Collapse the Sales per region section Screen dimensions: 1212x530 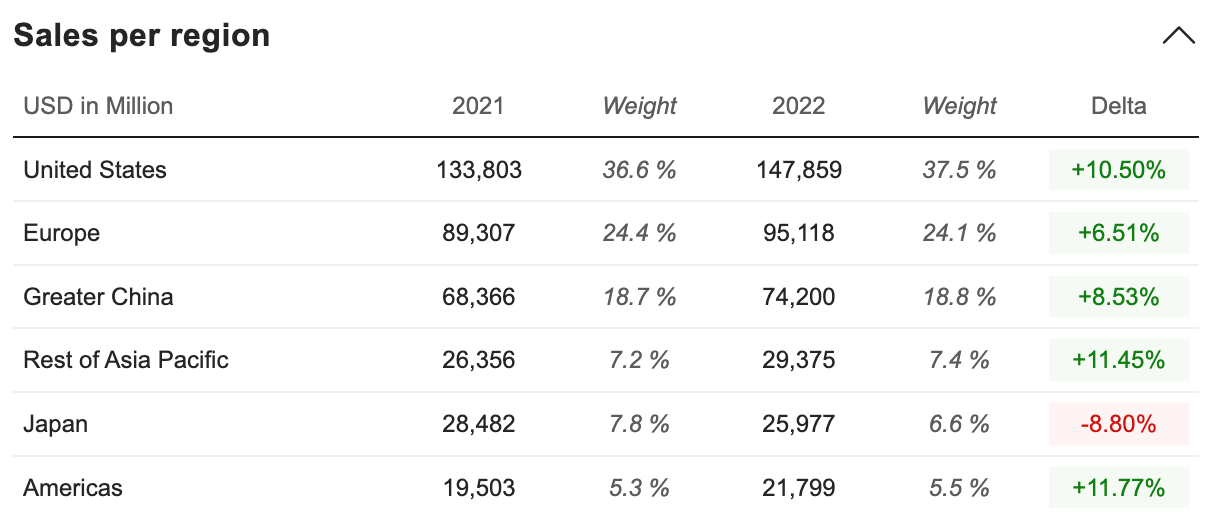pyautogui.click(x=1179, y=36)
